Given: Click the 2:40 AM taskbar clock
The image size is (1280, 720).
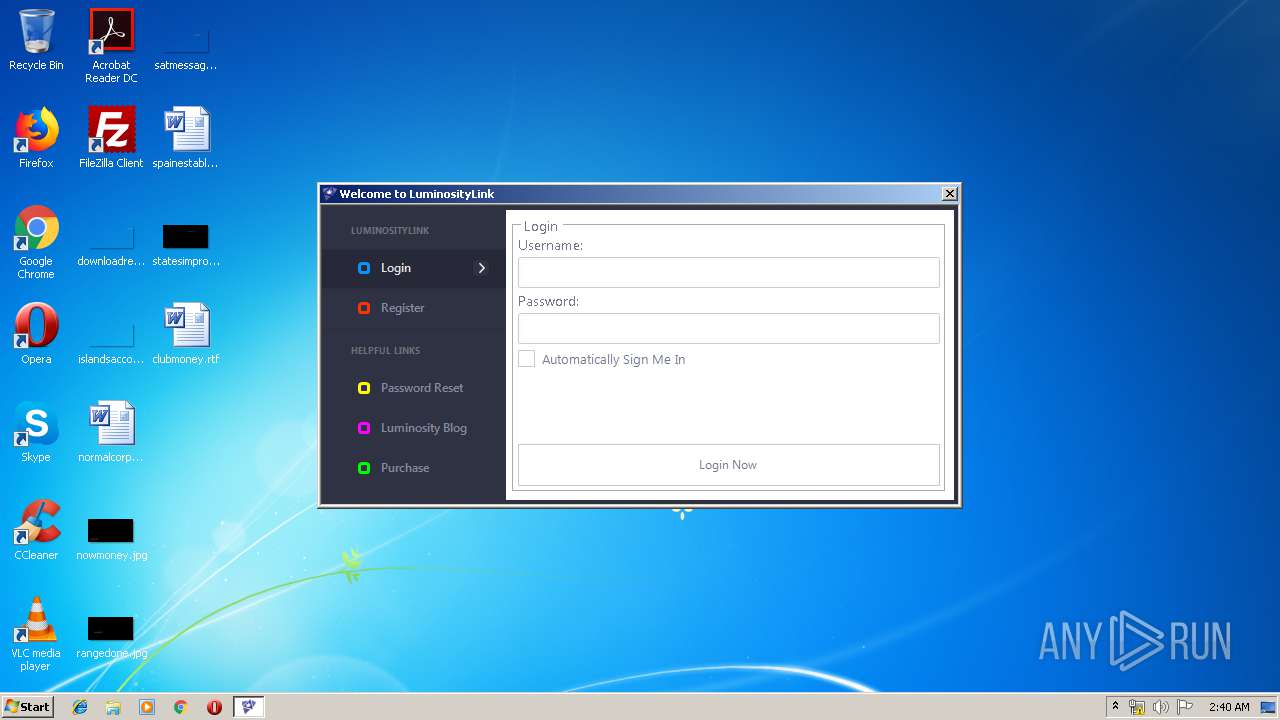Looking at the screenshot, I should 1229,707.
